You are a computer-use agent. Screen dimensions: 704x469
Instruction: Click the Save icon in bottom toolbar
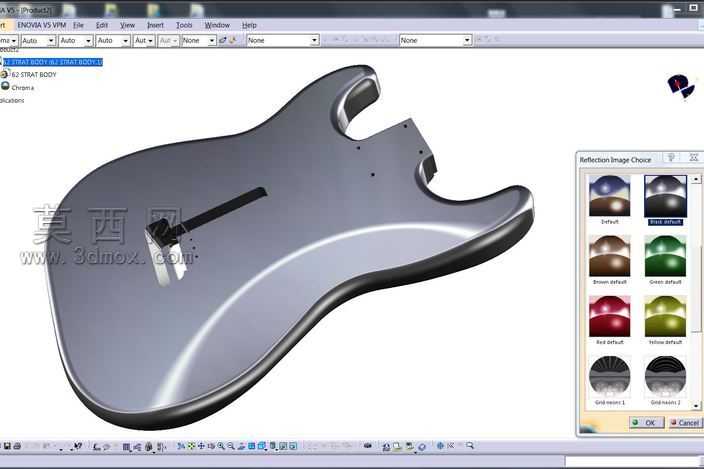(x=7, y=446)
